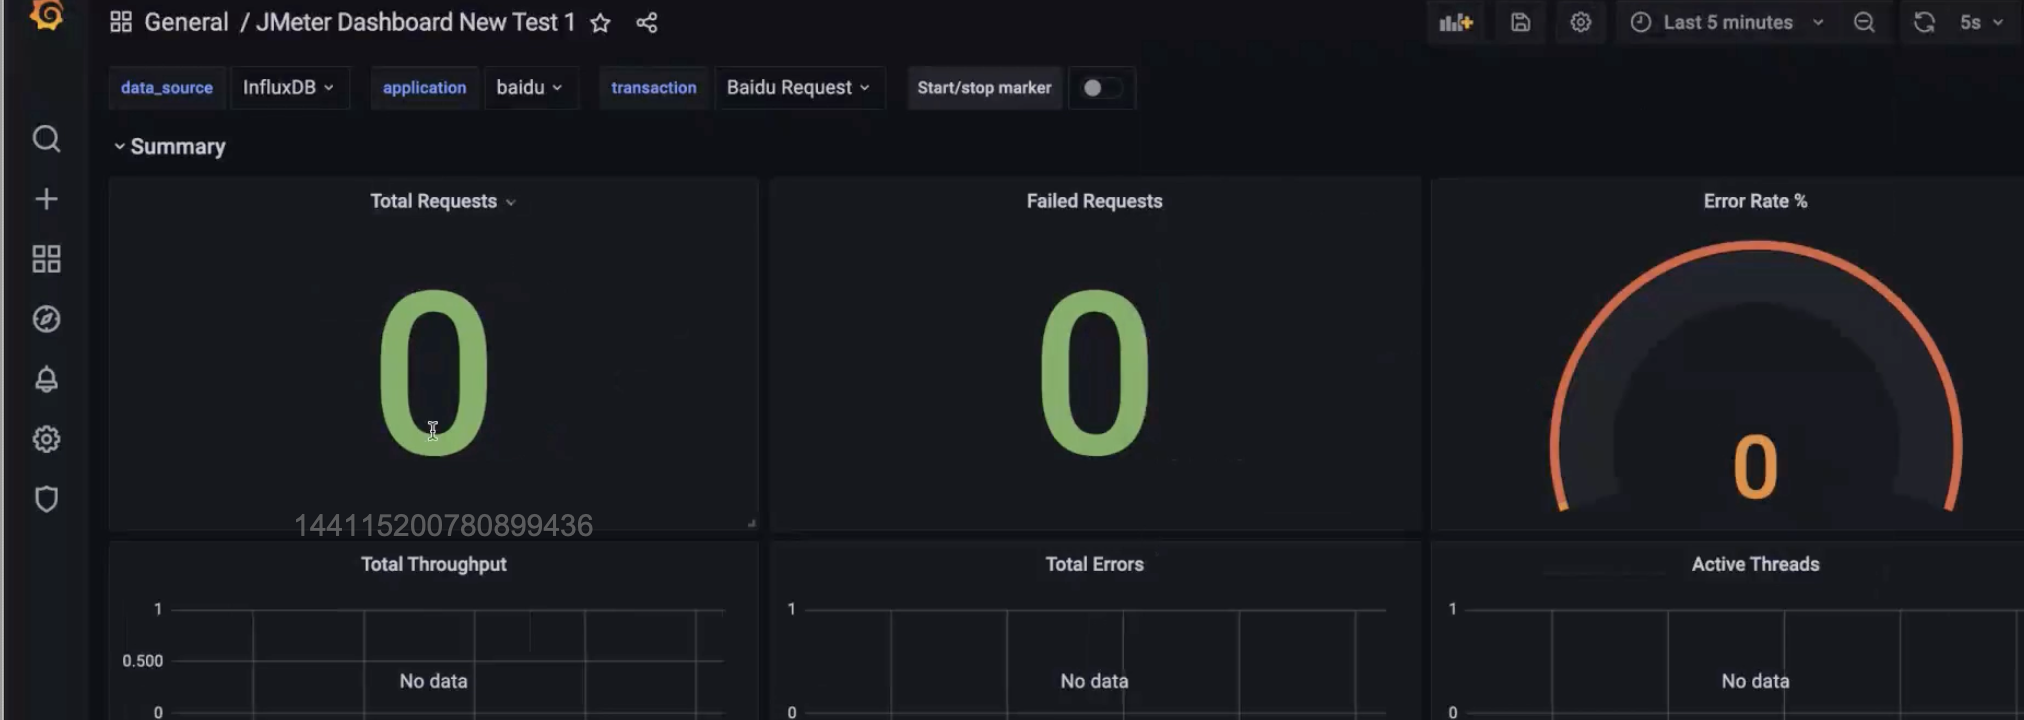Screen dimensions: 2024x720
Task: Collapse the Summary row
Action: [169, 147]
